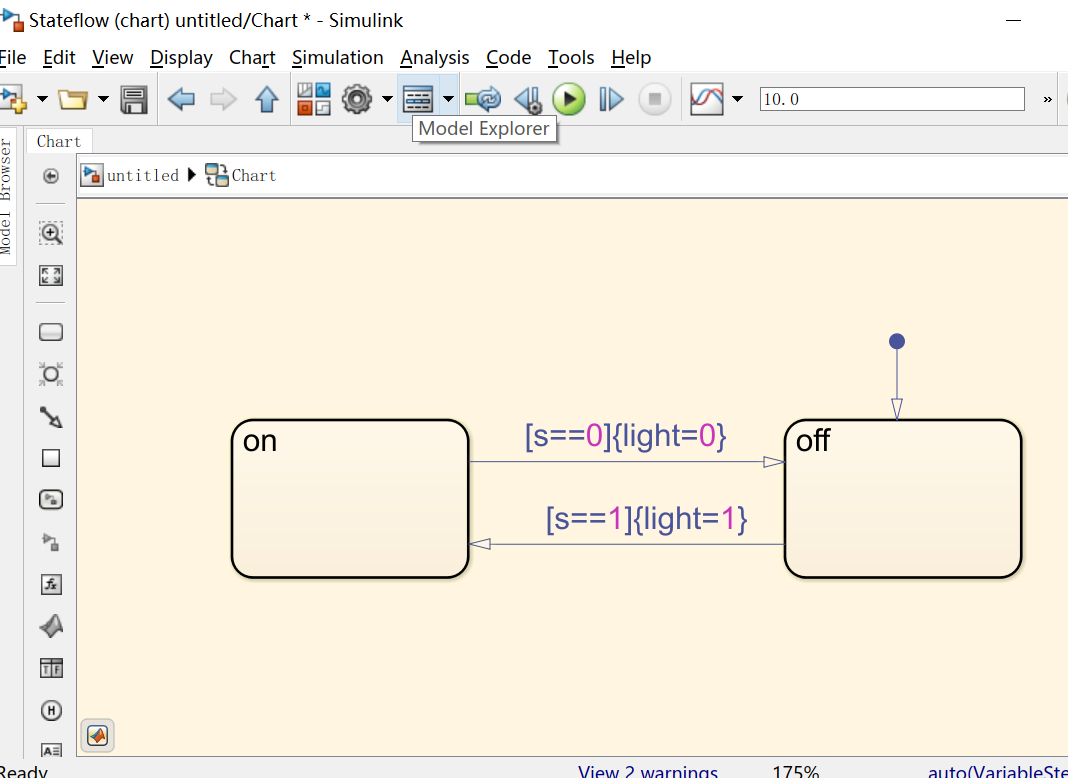Switch to the Chart tab
The height and width of the screenshot is (778, 1068).
[58, 141]
